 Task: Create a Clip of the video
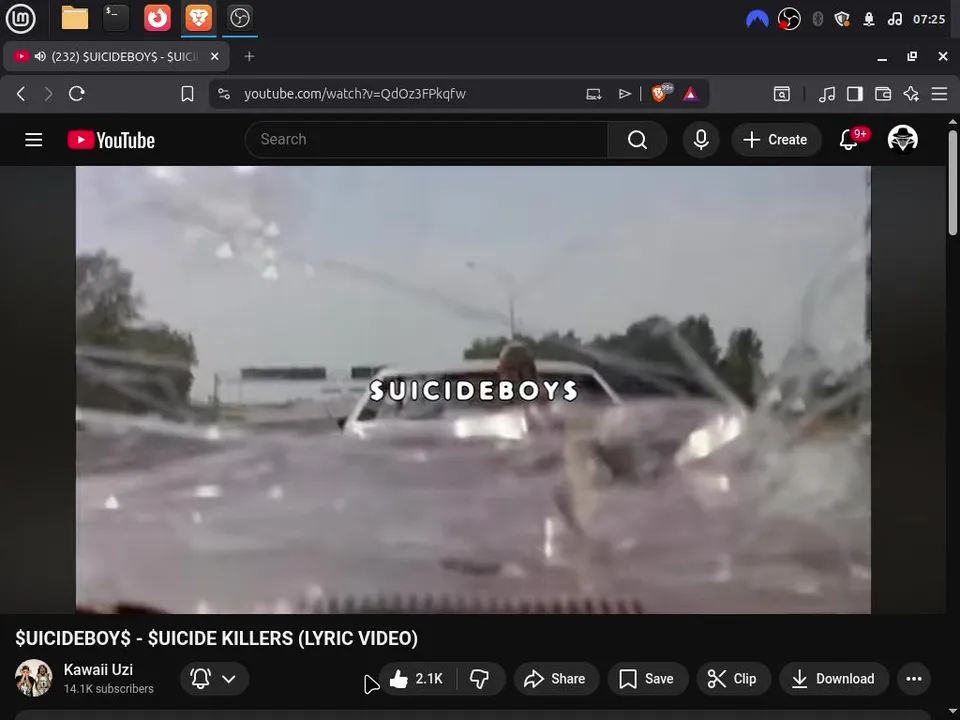[733, 678]
